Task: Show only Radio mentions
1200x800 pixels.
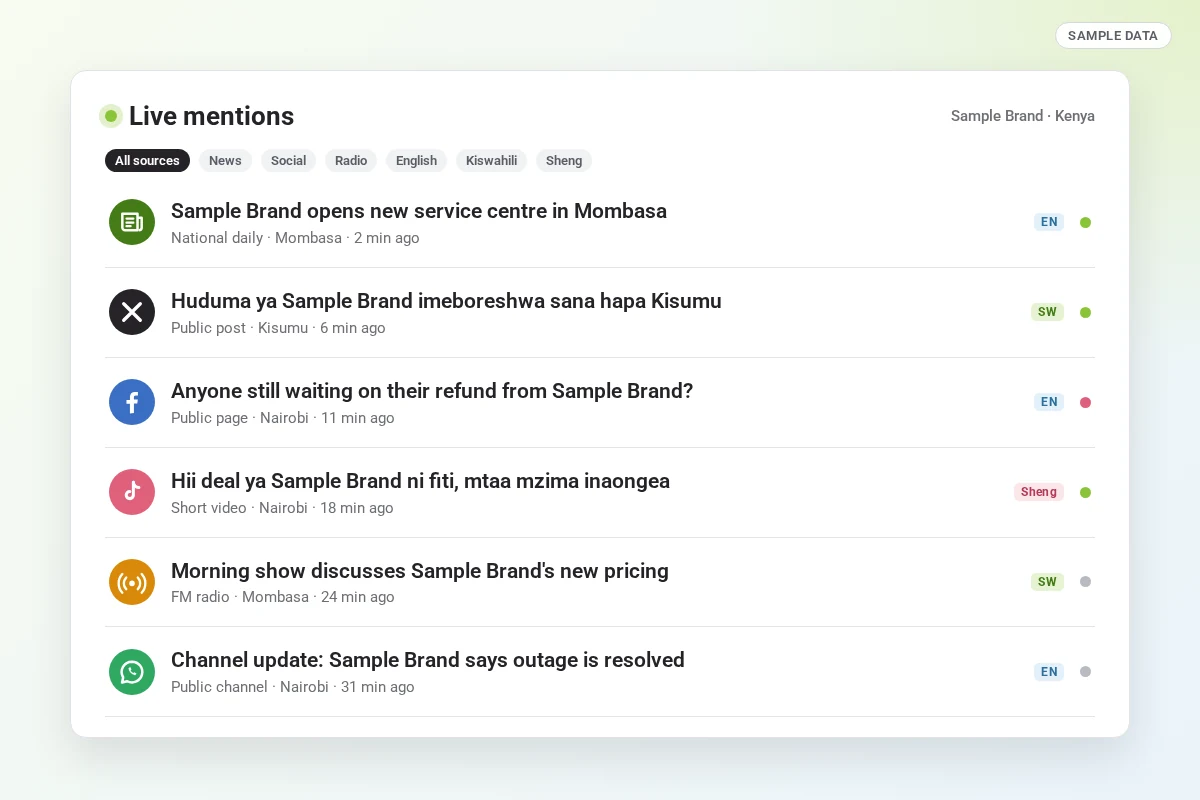Action: point(351,160)
